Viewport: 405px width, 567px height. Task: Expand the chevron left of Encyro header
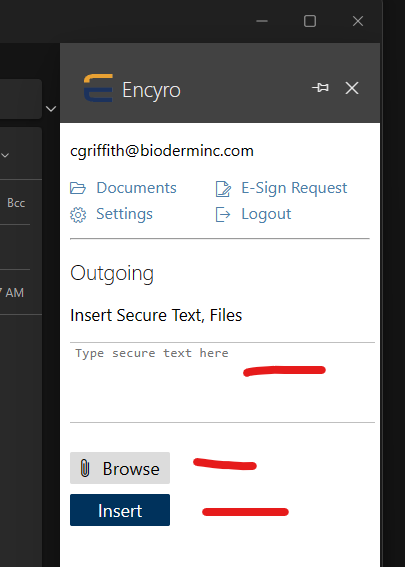[x=51, y=108]
